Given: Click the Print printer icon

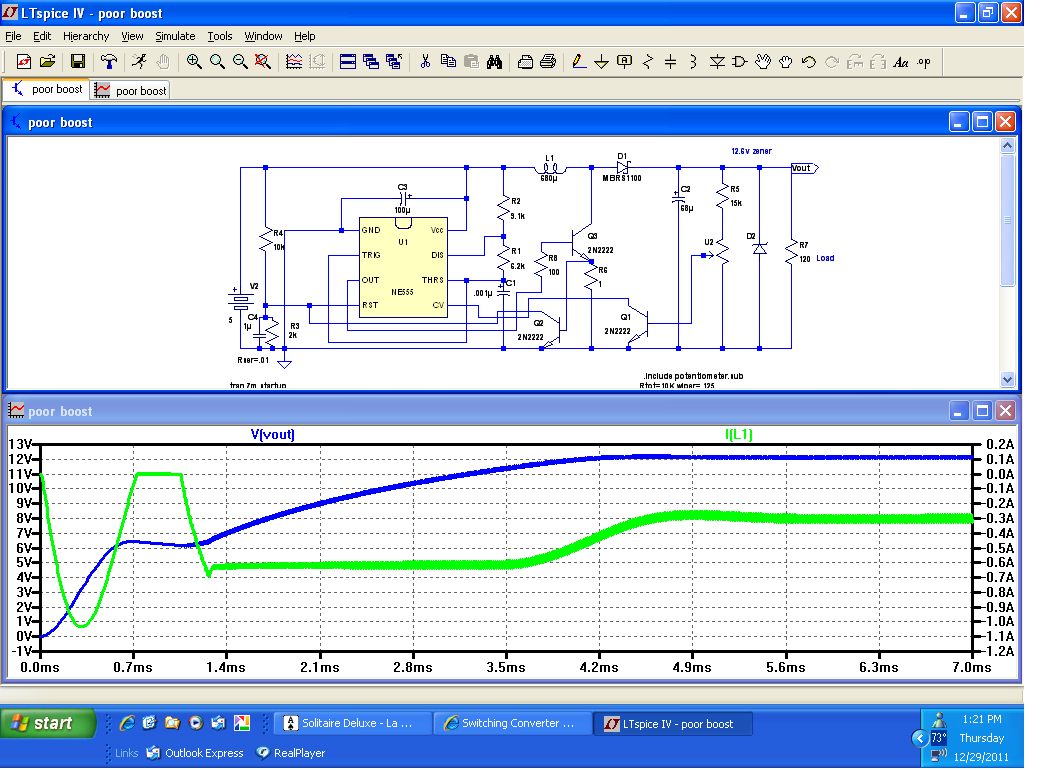Looking at the screenshot, I should [x=548, y=62].
